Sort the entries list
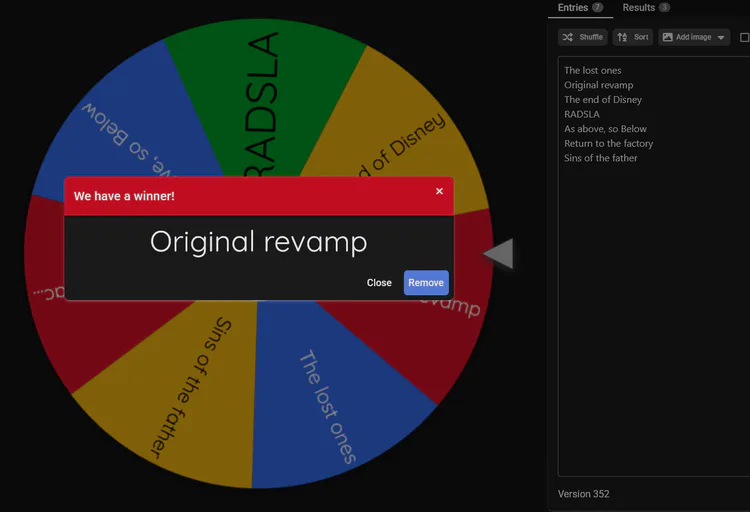The height and width of the screenshot is (512, 750). [633, 37]
